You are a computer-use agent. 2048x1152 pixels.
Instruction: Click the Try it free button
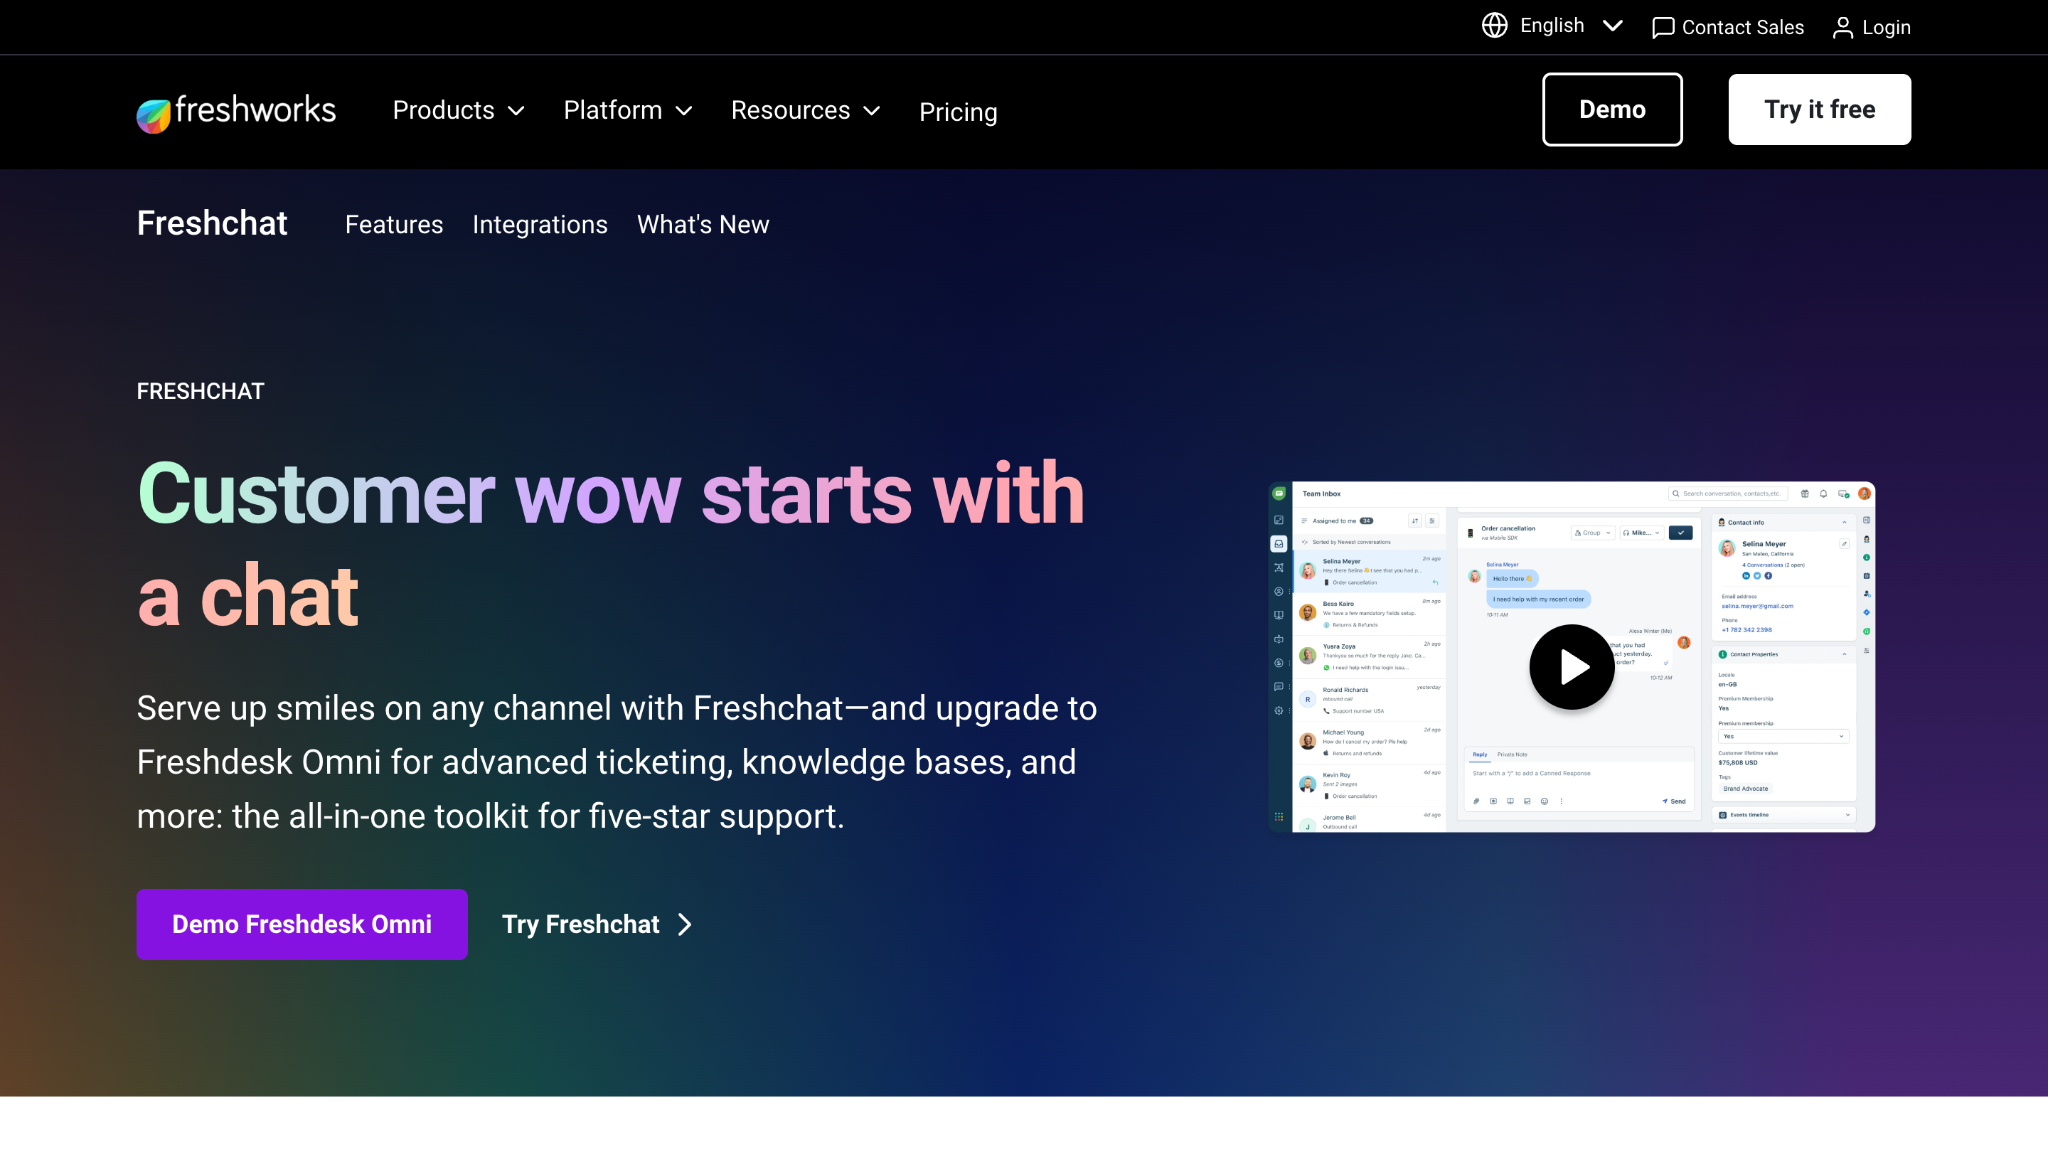pos(1818,109)
